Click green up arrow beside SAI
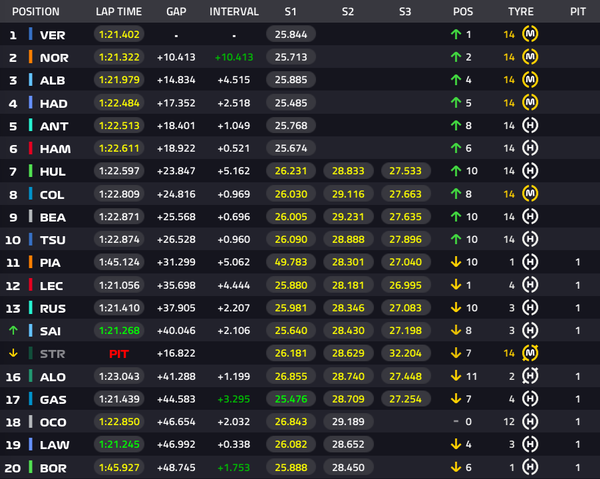This screenshot has width=600, height=479. [13, 330]
